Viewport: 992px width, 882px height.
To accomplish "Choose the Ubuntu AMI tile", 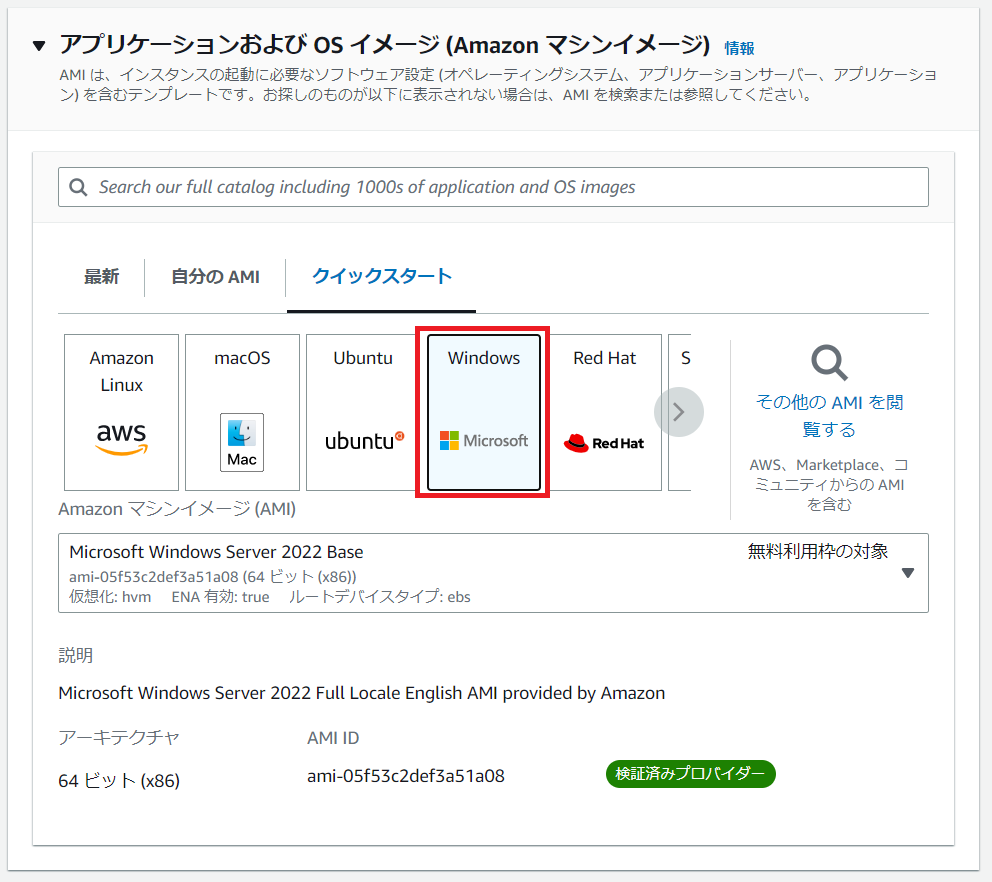I will click(363, 413).
